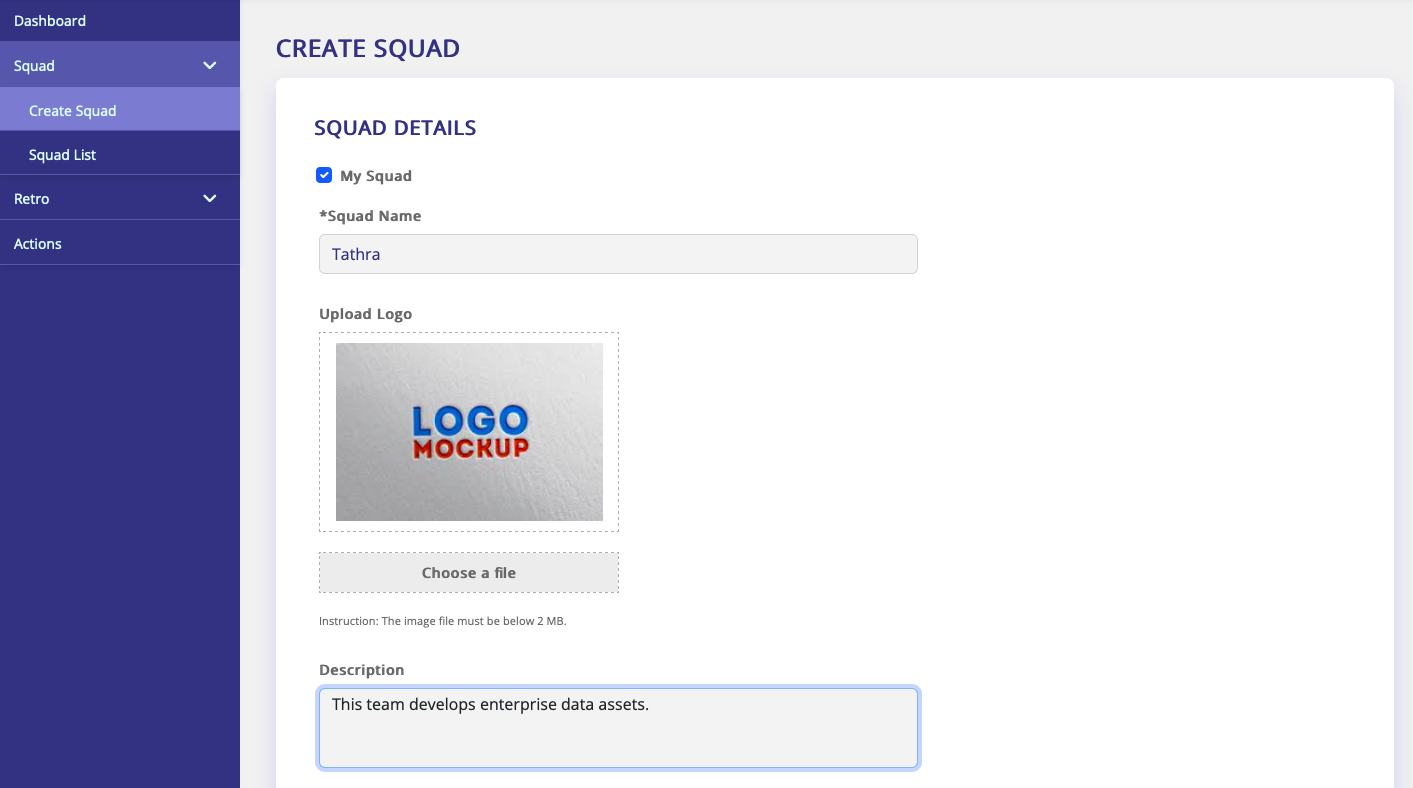Click the Squad Name field containing Tathra
The width and height of the screenshot is (1413, 788).
point(617,254)
